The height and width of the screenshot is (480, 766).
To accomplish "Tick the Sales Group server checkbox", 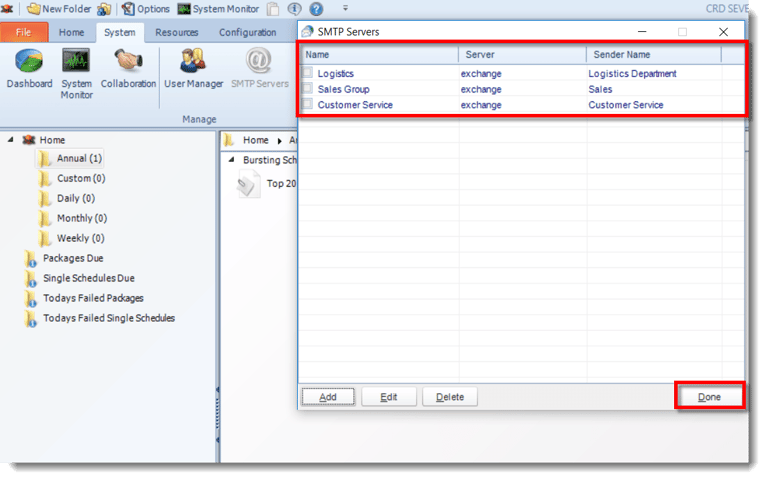I will point(307,88).
